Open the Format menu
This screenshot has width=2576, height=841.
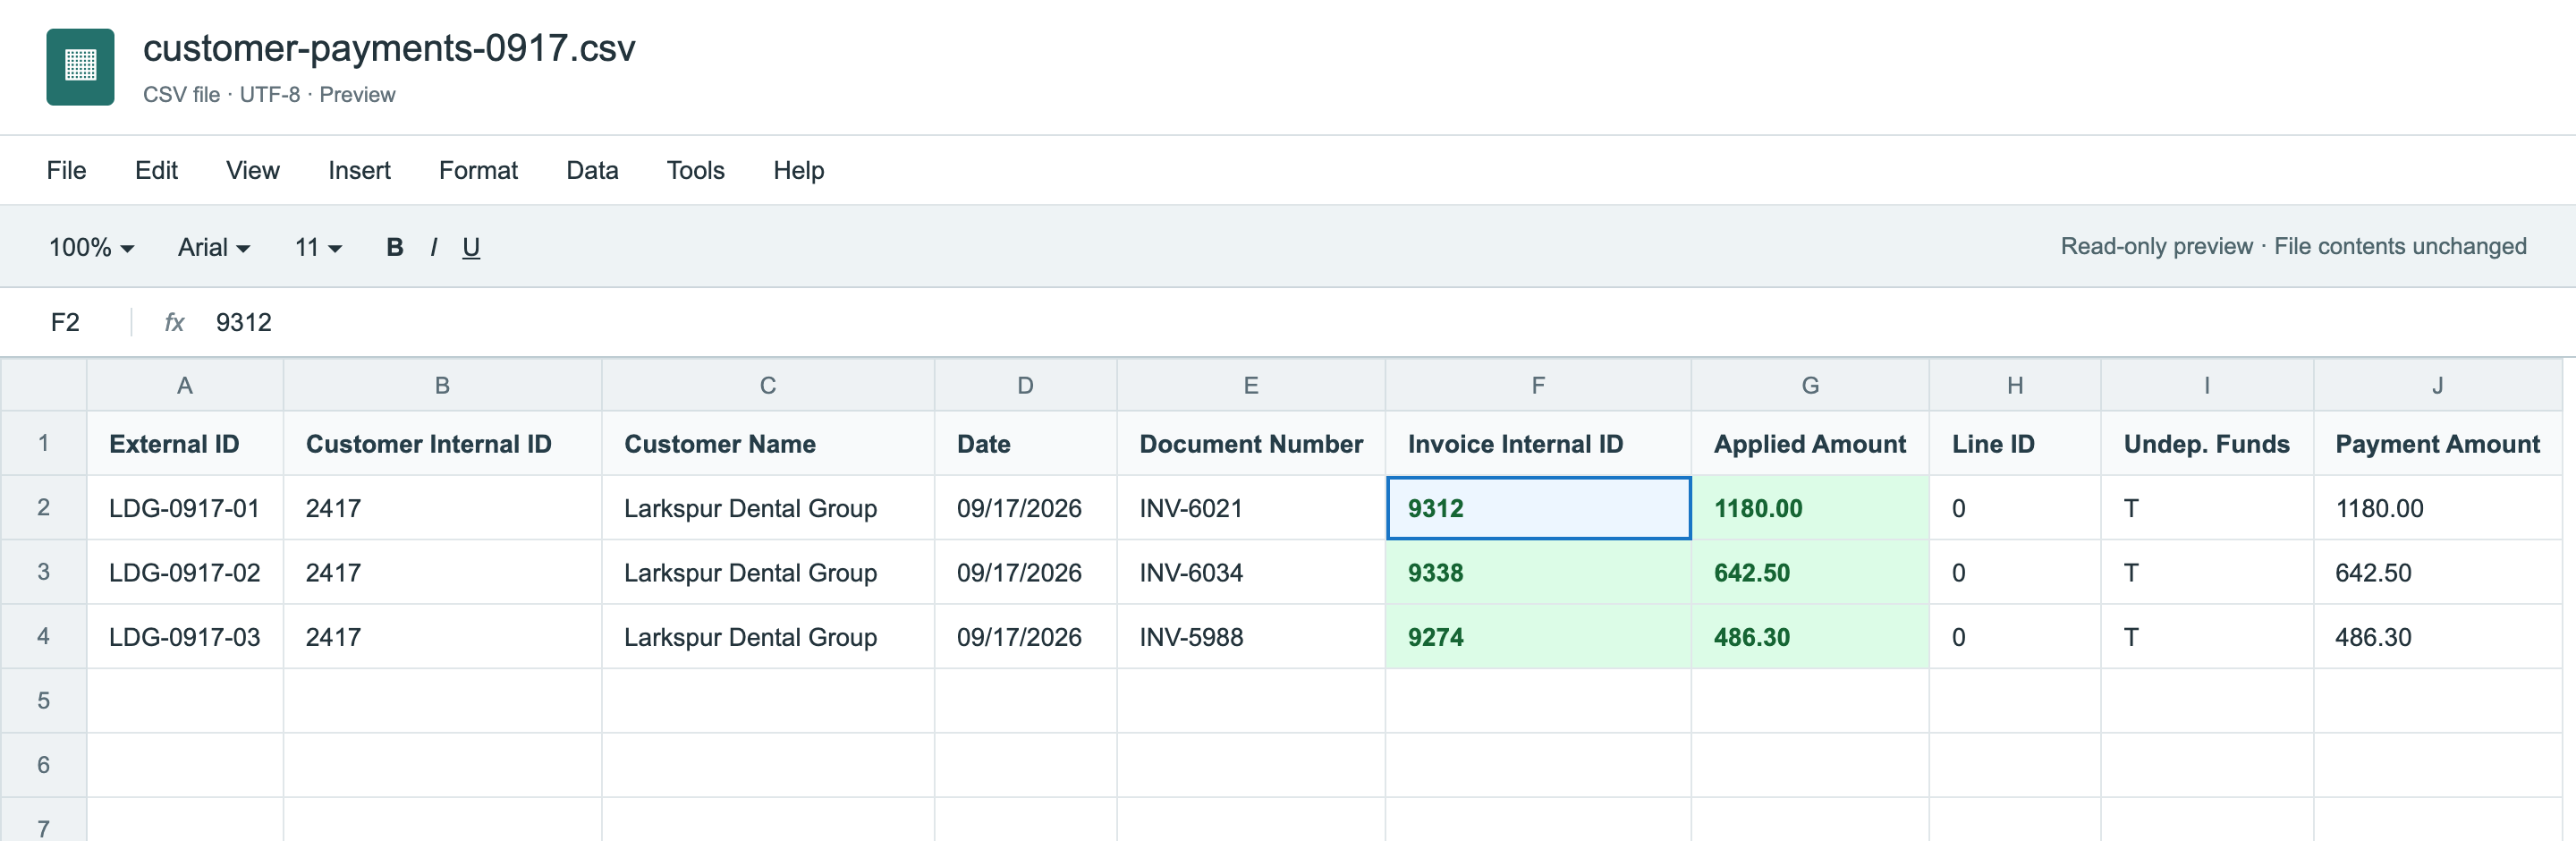[478, 170]
